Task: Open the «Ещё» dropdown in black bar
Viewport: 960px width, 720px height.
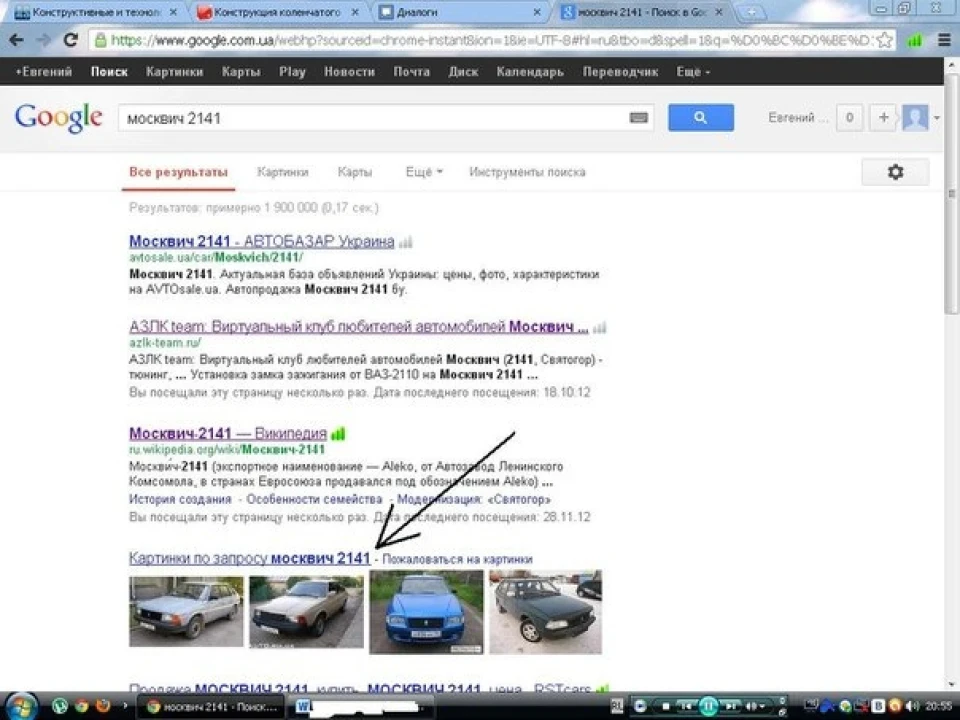Action: coord(693,72)
